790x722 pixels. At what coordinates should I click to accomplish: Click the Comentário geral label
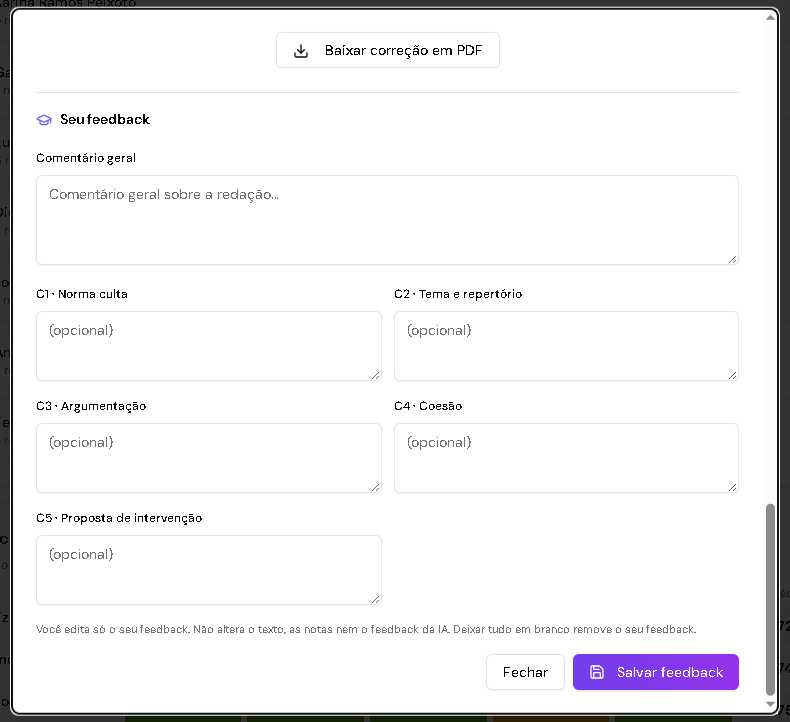pyautogui.click(x=86, y=158)
